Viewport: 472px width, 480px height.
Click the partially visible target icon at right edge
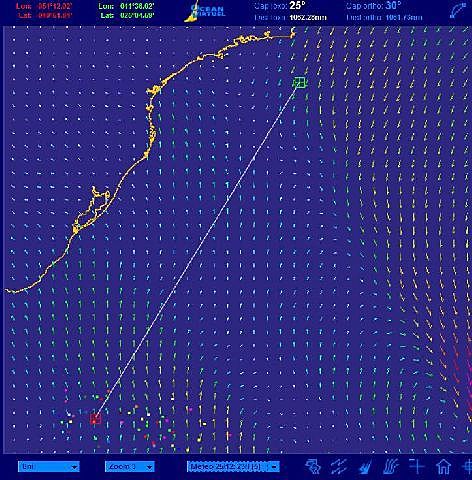click(468, 466)
